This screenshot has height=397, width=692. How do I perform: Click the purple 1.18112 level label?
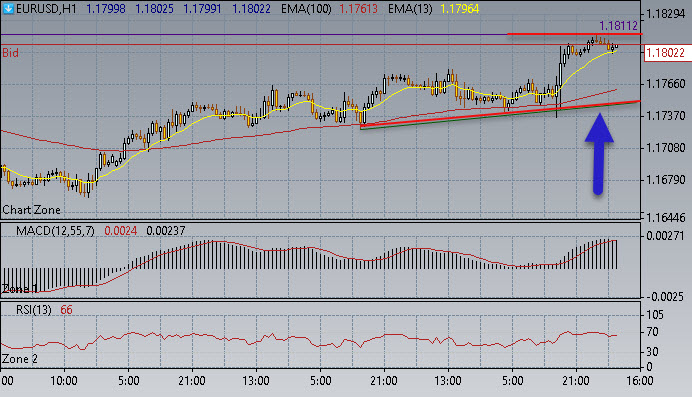[618, 26]
